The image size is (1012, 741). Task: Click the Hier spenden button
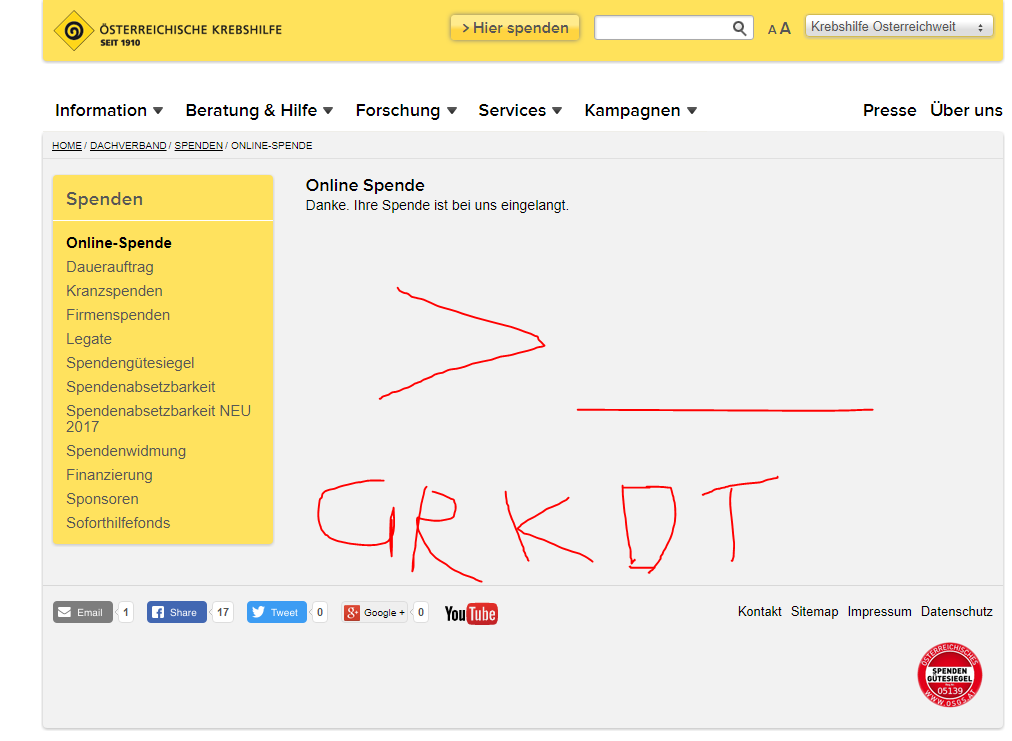[x=514, y=28]
